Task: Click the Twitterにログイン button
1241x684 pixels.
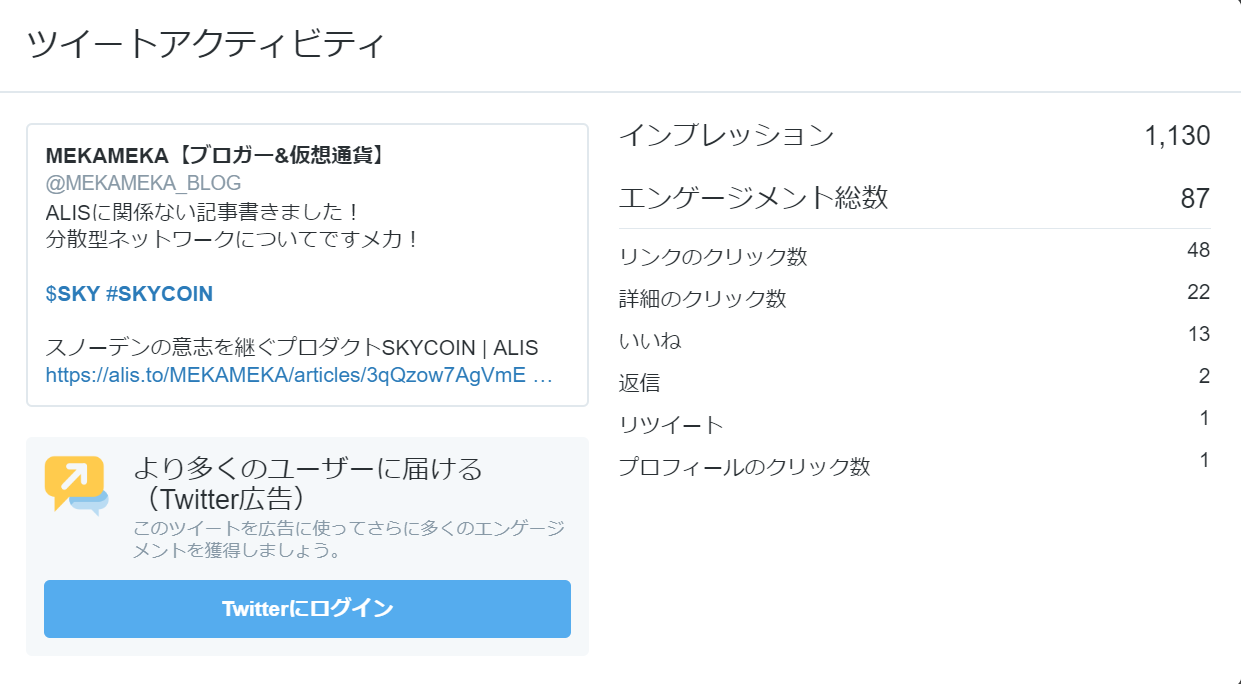Action: (307, 608)
